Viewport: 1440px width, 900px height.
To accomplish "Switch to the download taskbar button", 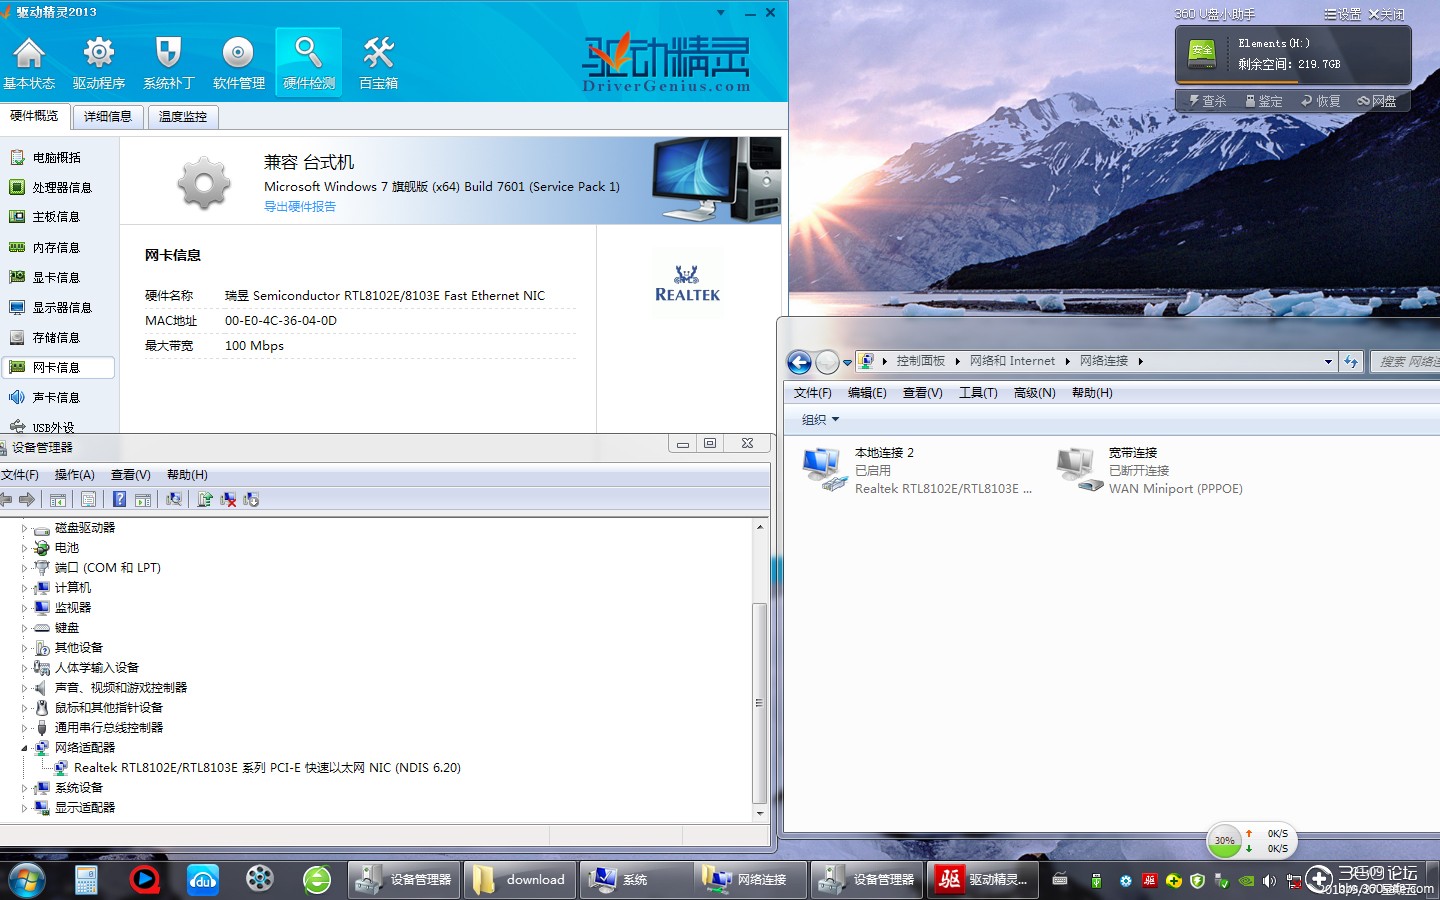I will coord(520,880).
